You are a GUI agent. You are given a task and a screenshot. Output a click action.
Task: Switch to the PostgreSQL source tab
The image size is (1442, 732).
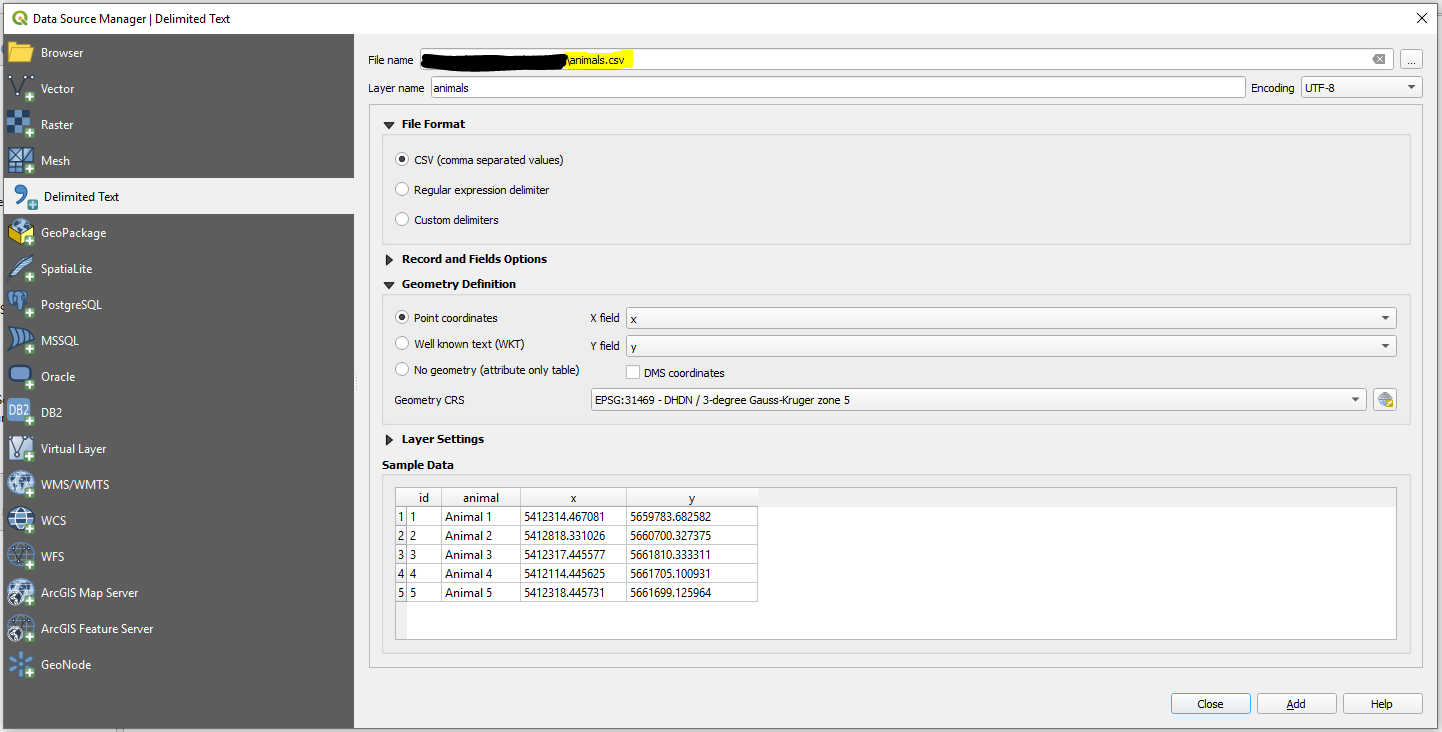pos(179,305)
